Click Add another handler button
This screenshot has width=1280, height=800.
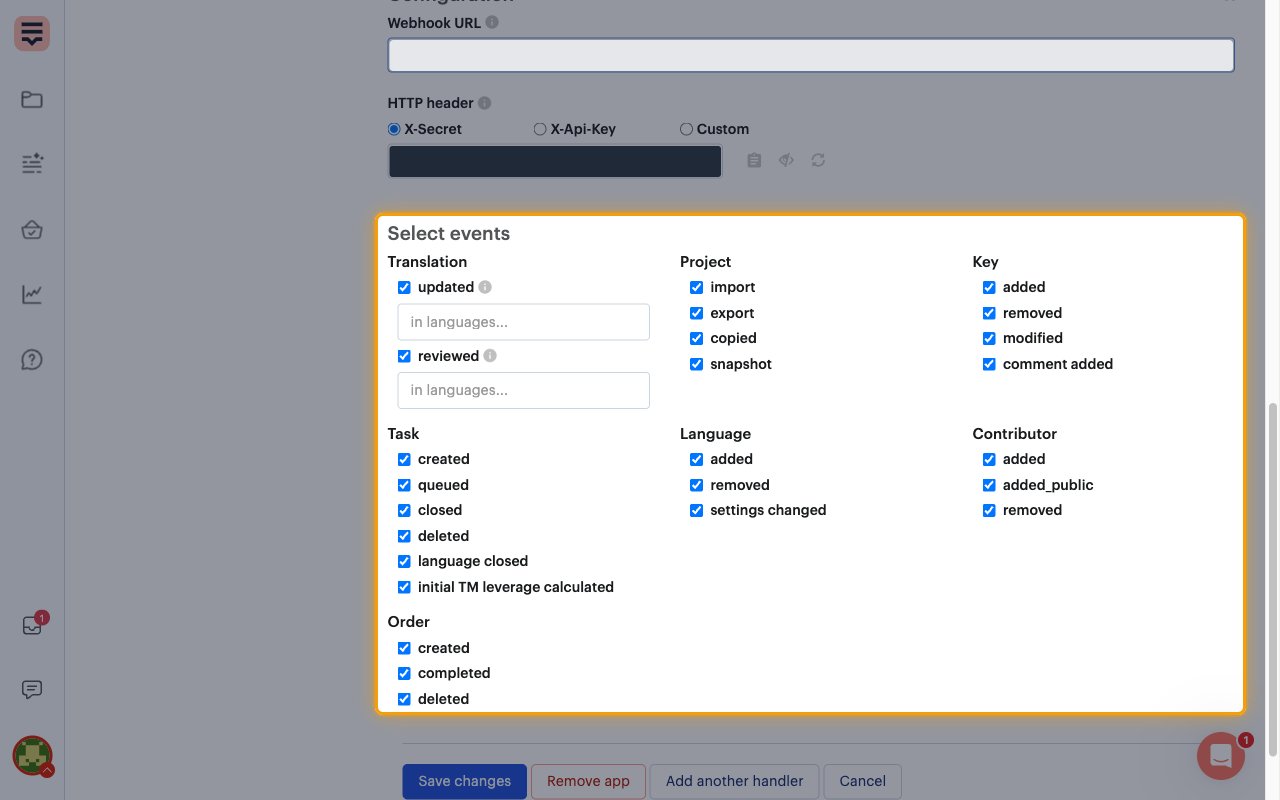pyautogui.click(x=735, y=781)
